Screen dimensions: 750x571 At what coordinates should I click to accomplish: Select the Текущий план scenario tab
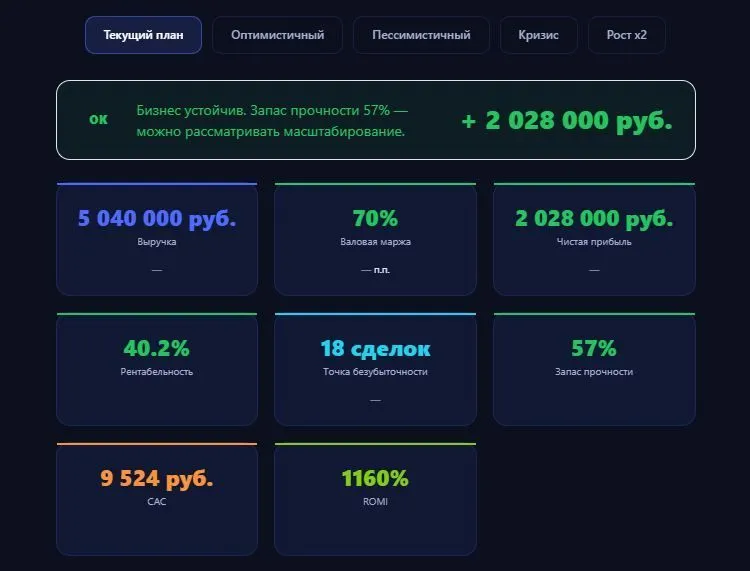pos(143,35)
